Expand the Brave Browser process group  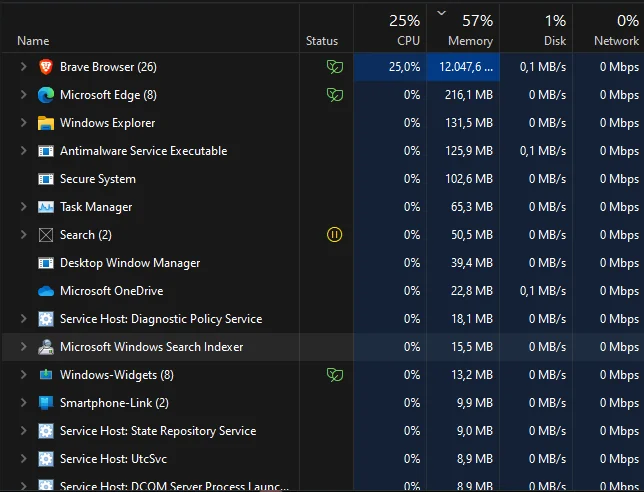click(23, 67)
